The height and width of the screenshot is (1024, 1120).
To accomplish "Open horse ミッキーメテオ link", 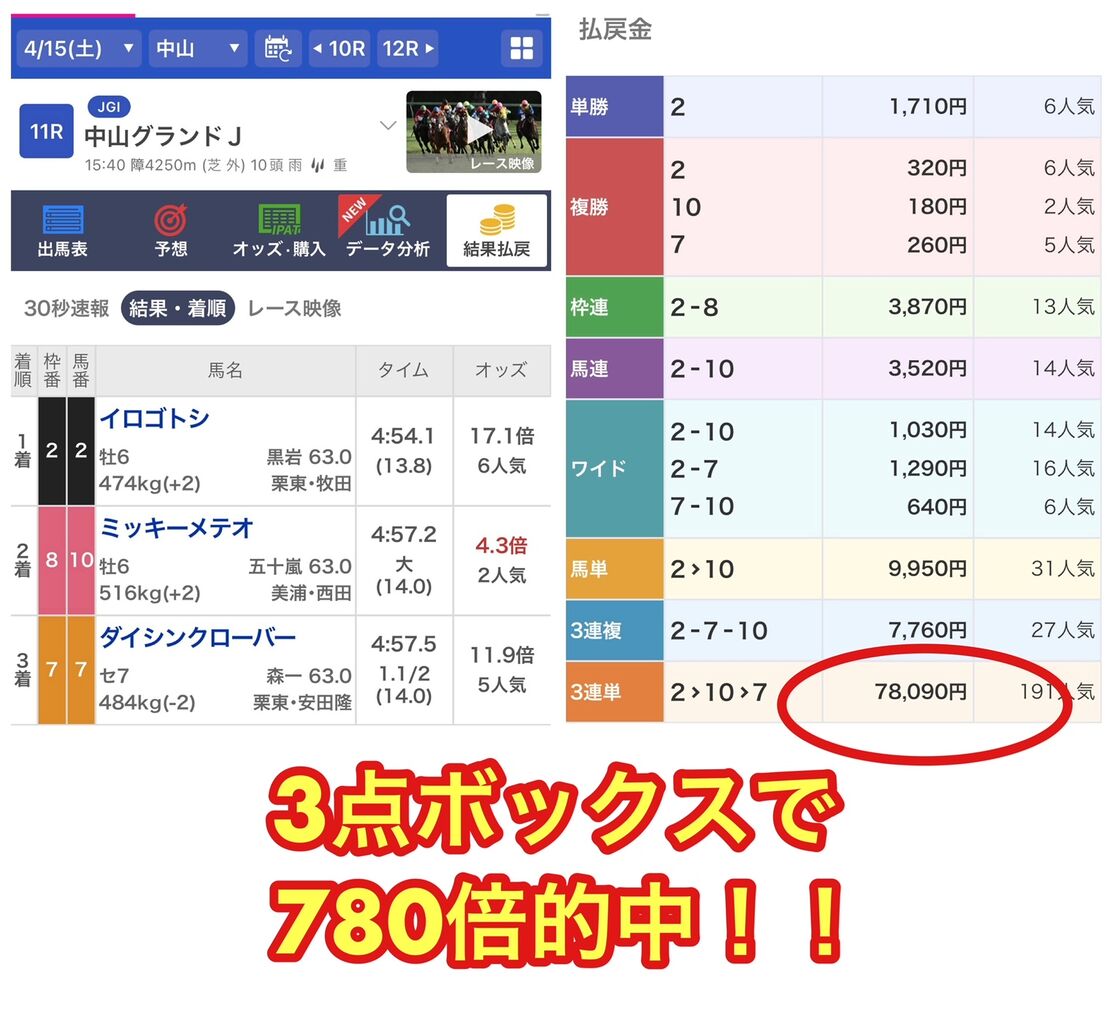I will pos(176,528).
